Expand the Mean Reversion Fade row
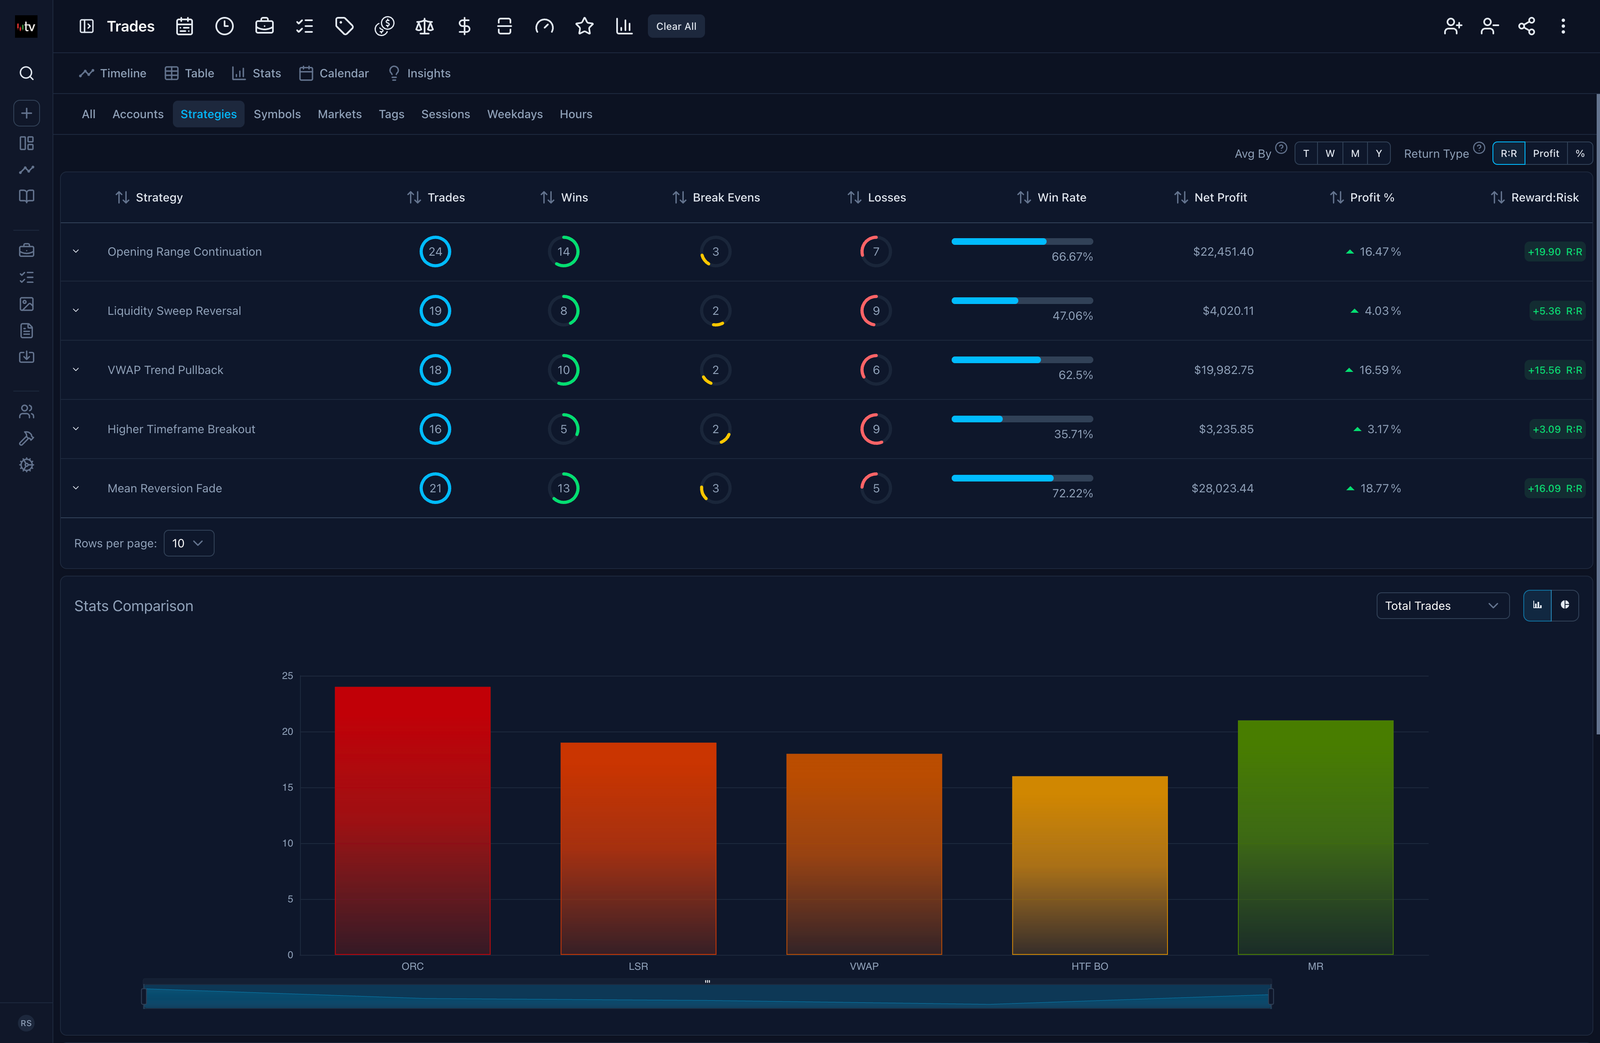This screenshot has height=1043, width=1600. (x=76, y=489)
